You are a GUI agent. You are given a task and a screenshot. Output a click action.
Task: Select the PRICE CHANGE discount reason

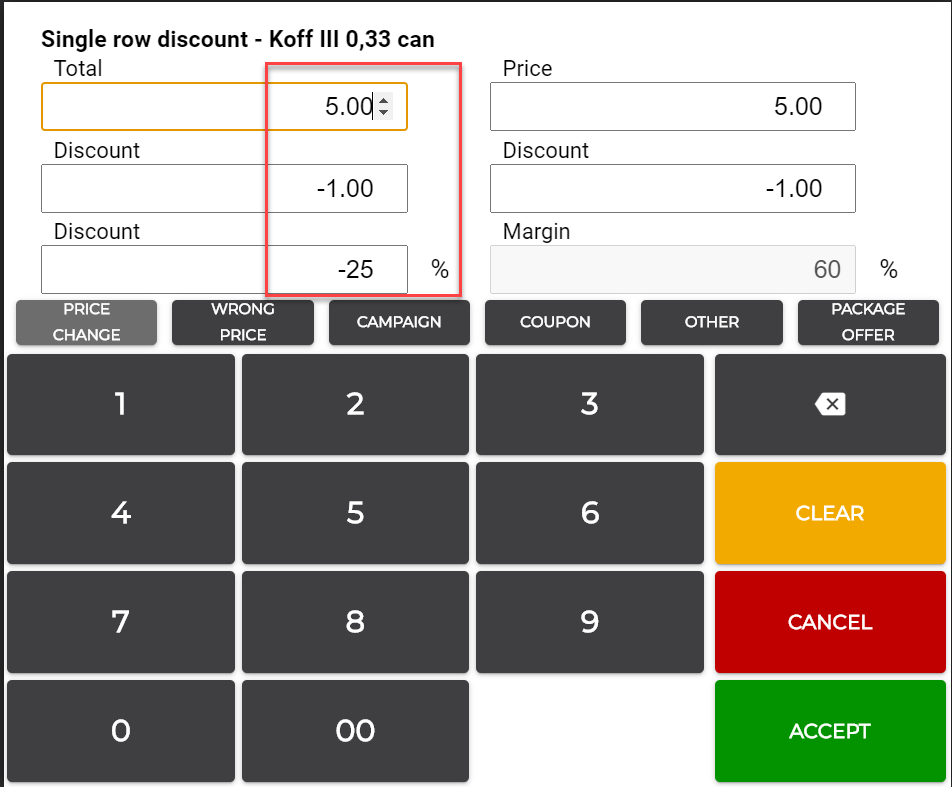pos(86,322)
